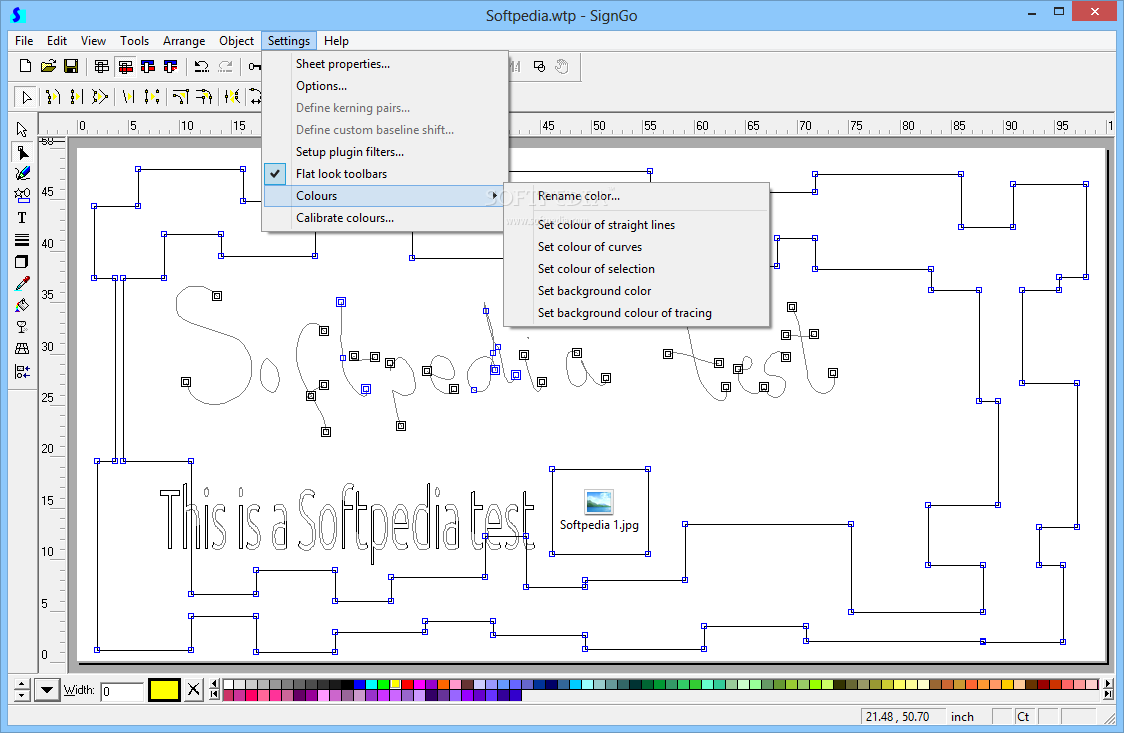Click the no-fill X button beside the yellow swatch

pos(194,690)
